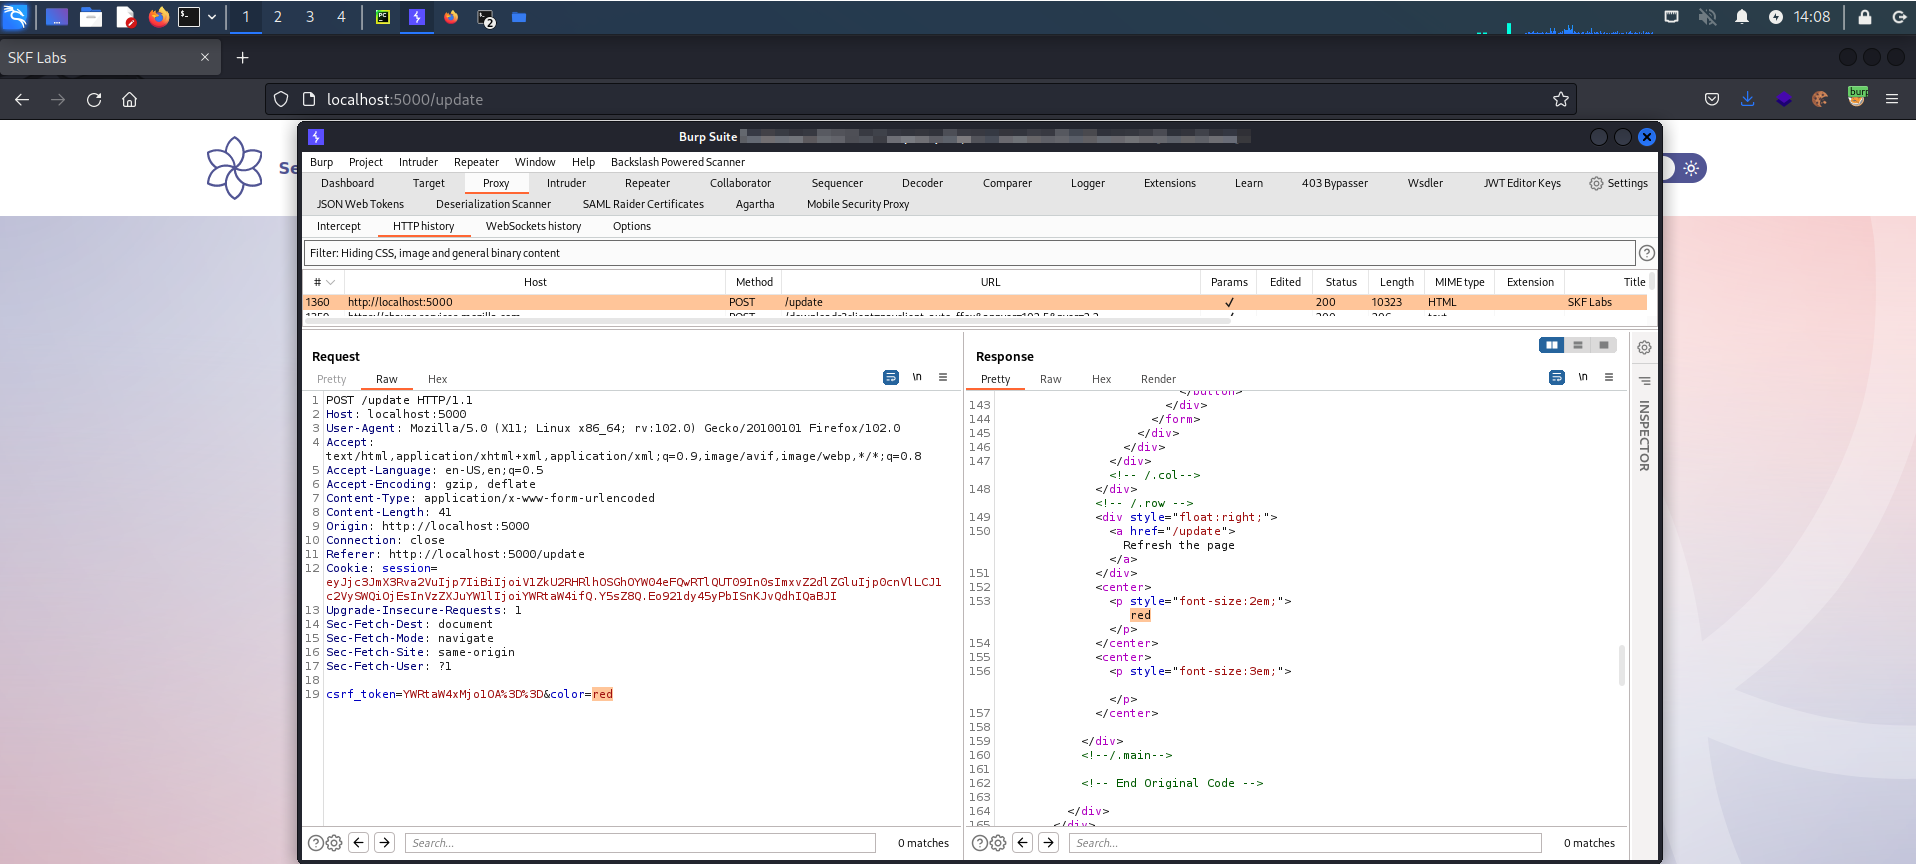Open the Request panel hamburger options menu
This screenshot has height=864, width=1916.
point(942,377)
